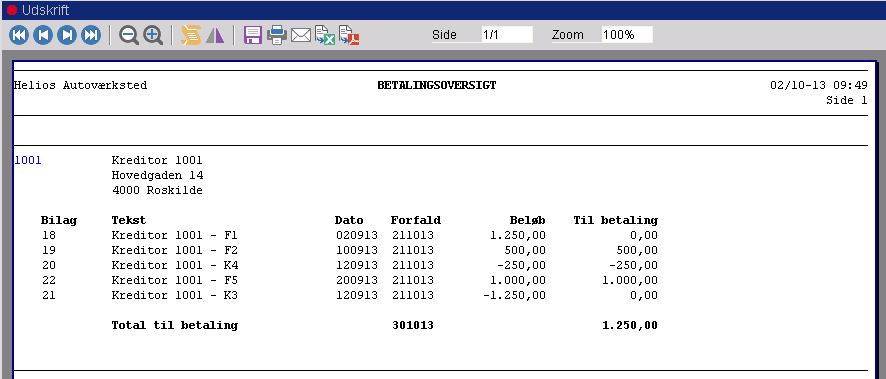This screenshot has width=886, height=379.
Task: Click the Side 1 page label
Action: click(x=846, y=101)
